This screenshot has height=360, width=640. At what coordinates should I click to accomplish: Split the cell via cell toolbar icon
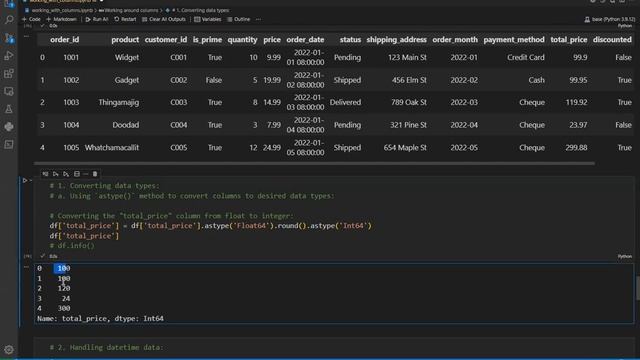[77, 174]
